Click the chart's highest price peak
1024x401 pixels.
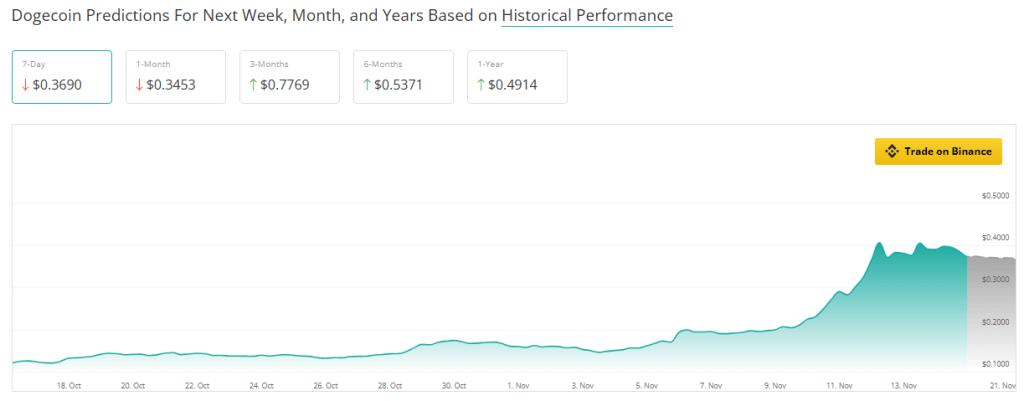coord(880,243)
